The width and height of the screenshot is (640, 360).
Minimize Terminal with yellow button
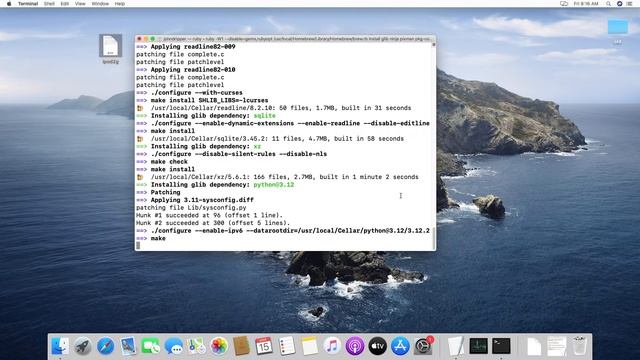click(146, 39)
